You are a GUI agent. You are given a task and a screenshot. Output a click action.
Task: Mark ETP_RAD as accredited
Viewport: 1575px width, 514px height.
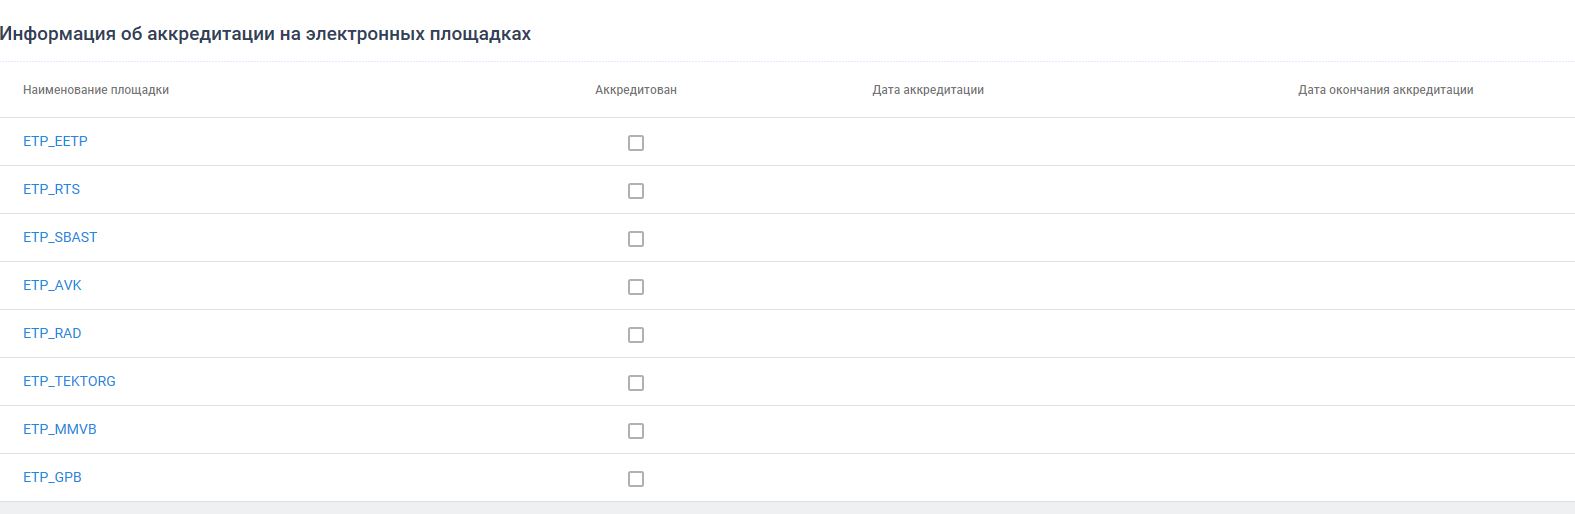[636, 335]
